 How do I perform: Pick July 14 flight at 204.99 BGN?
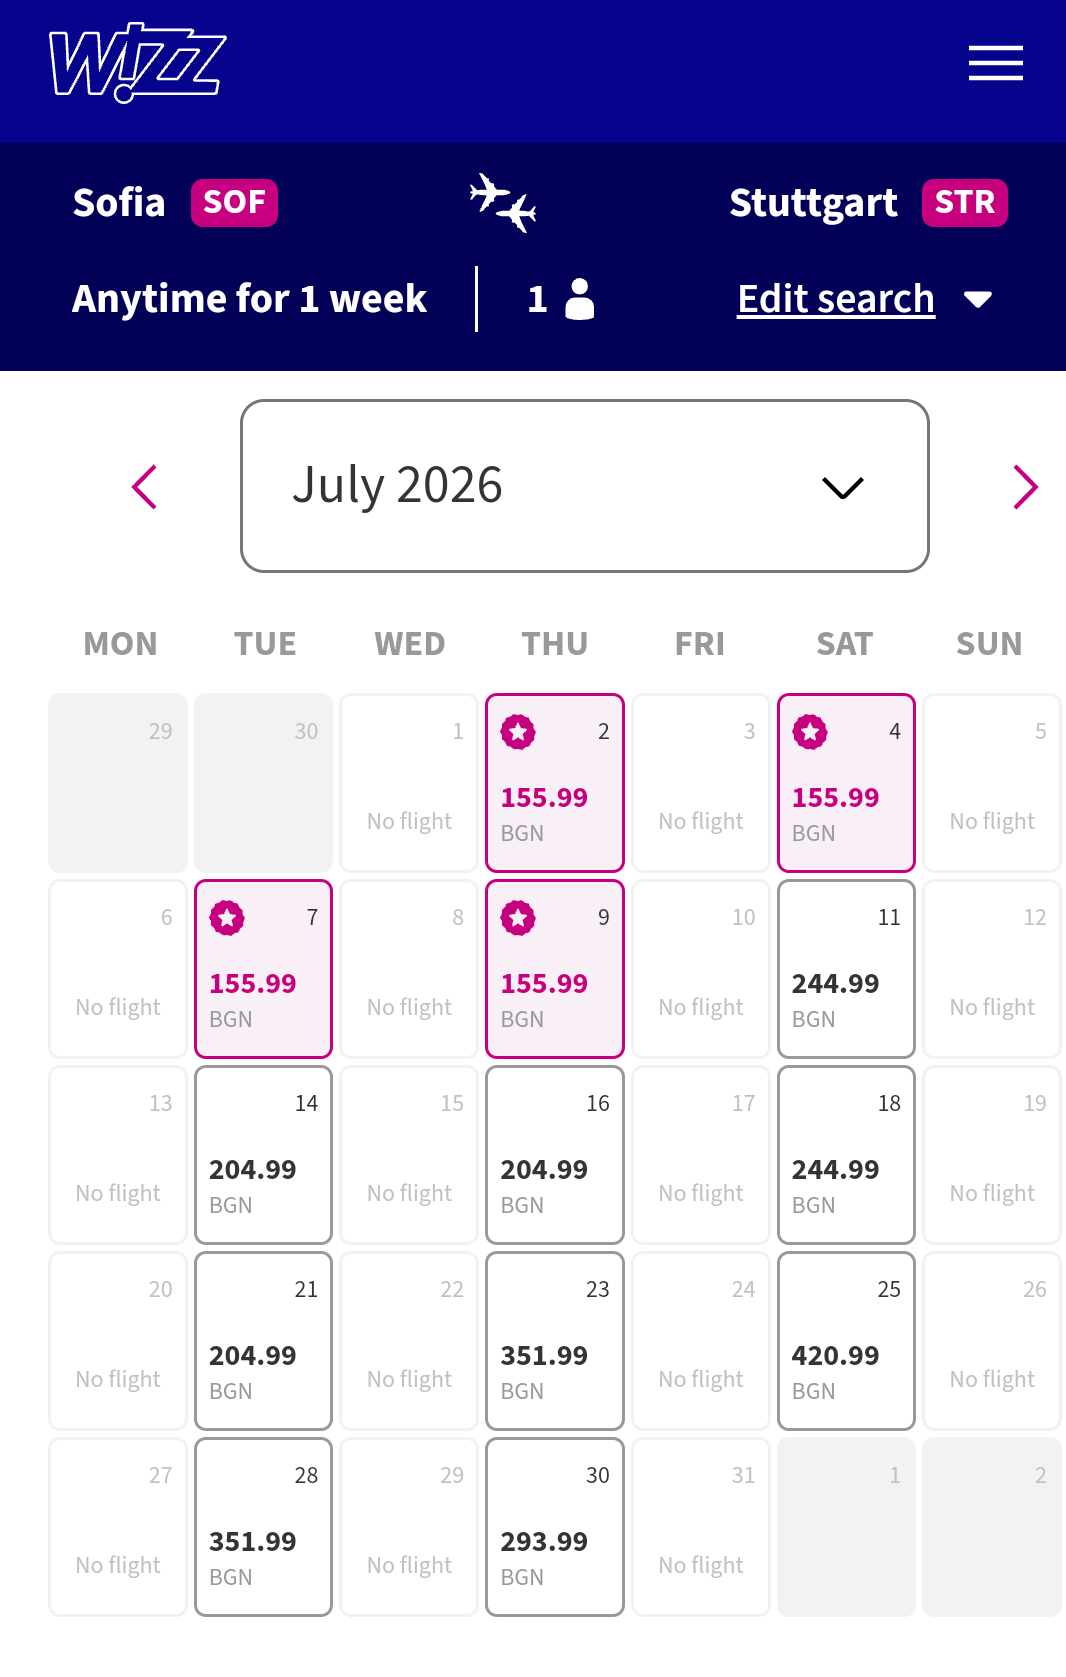(263, 1155)
